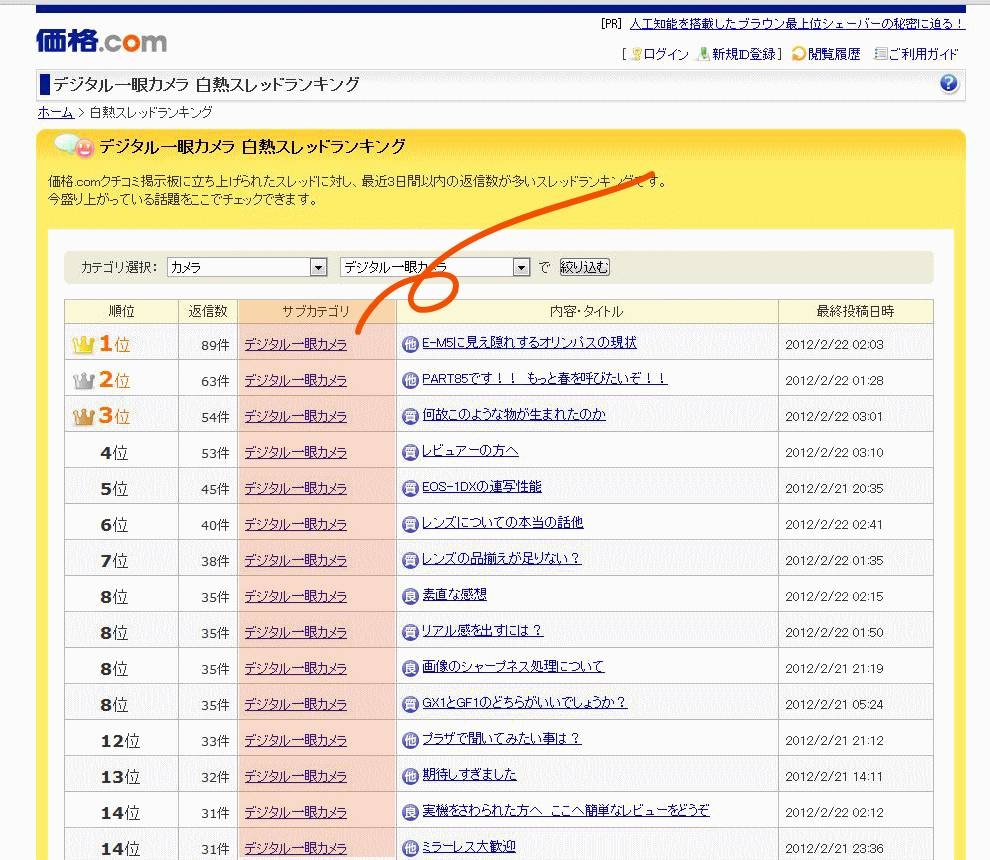The width and height of the screenshot is (990, 860).
Task: Open the カメラ category dropdown
Action: click(318, 268)
